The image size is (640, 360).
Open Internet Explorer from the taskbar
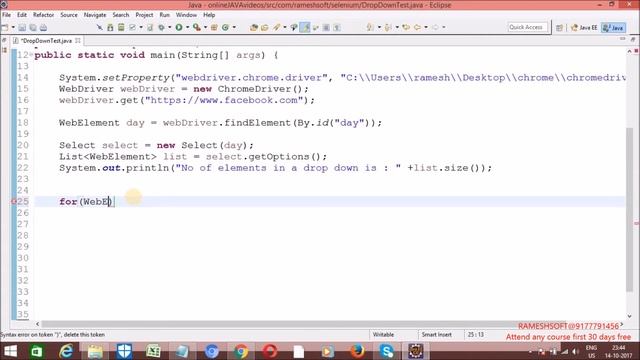click(66, 351)
